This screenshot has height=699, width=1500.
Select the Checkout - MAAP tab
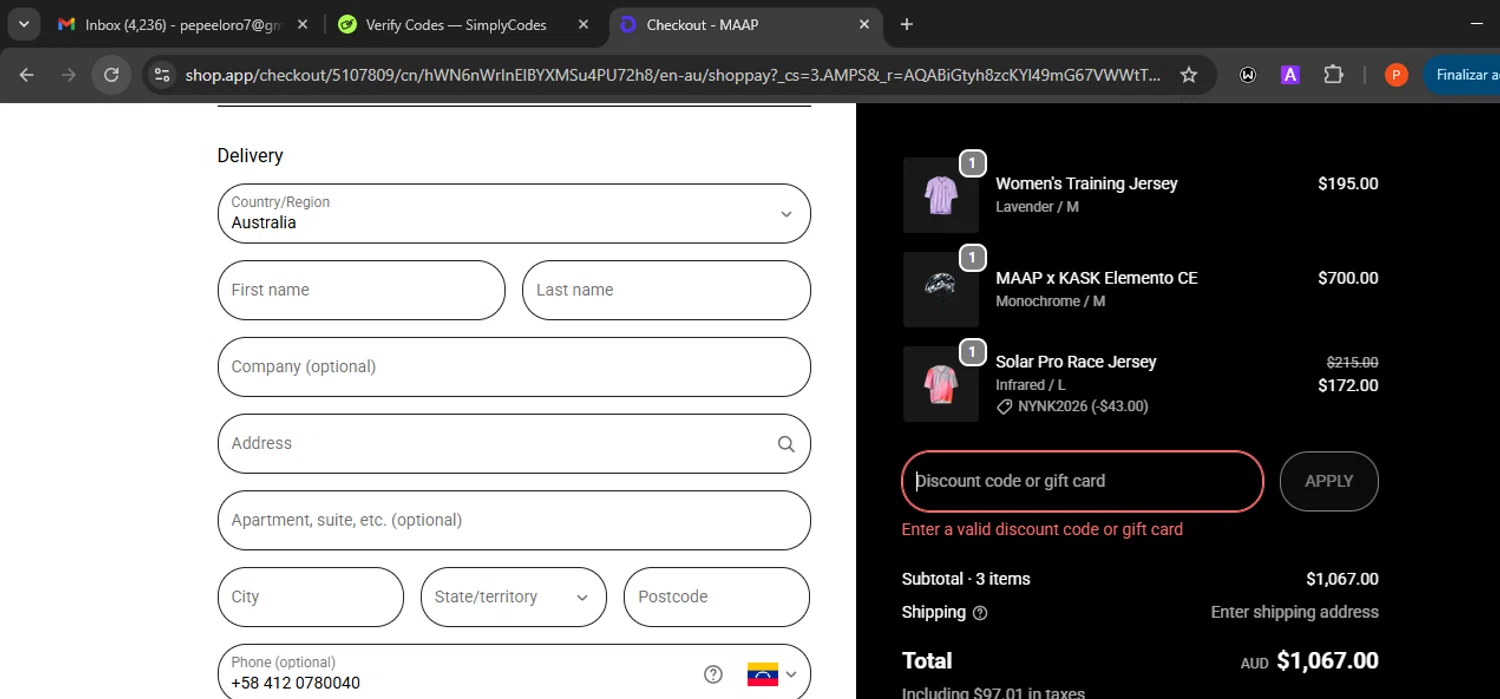pos(745,25)
